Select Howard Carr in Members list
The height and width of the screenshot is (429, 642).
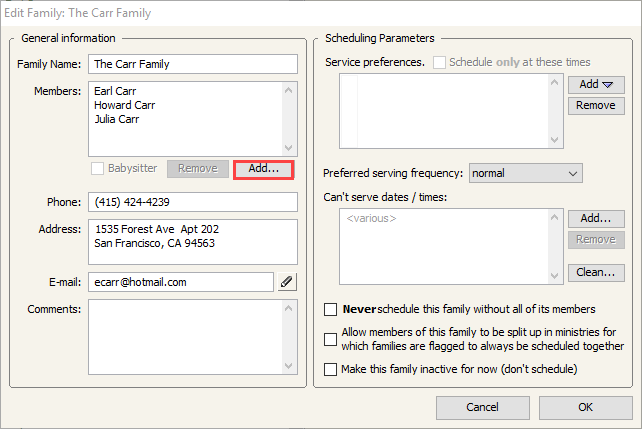[x=124, y=105]
